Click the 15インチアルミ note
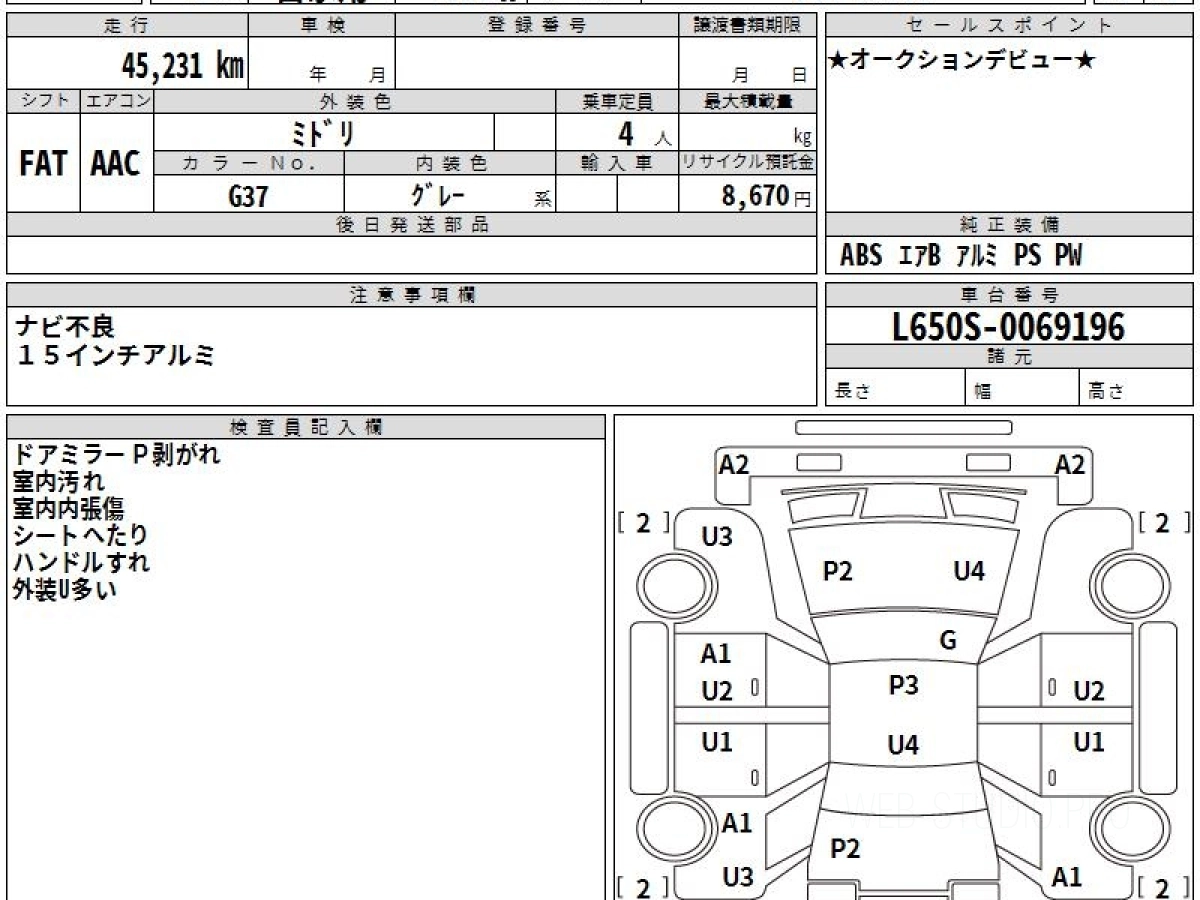 115,354
